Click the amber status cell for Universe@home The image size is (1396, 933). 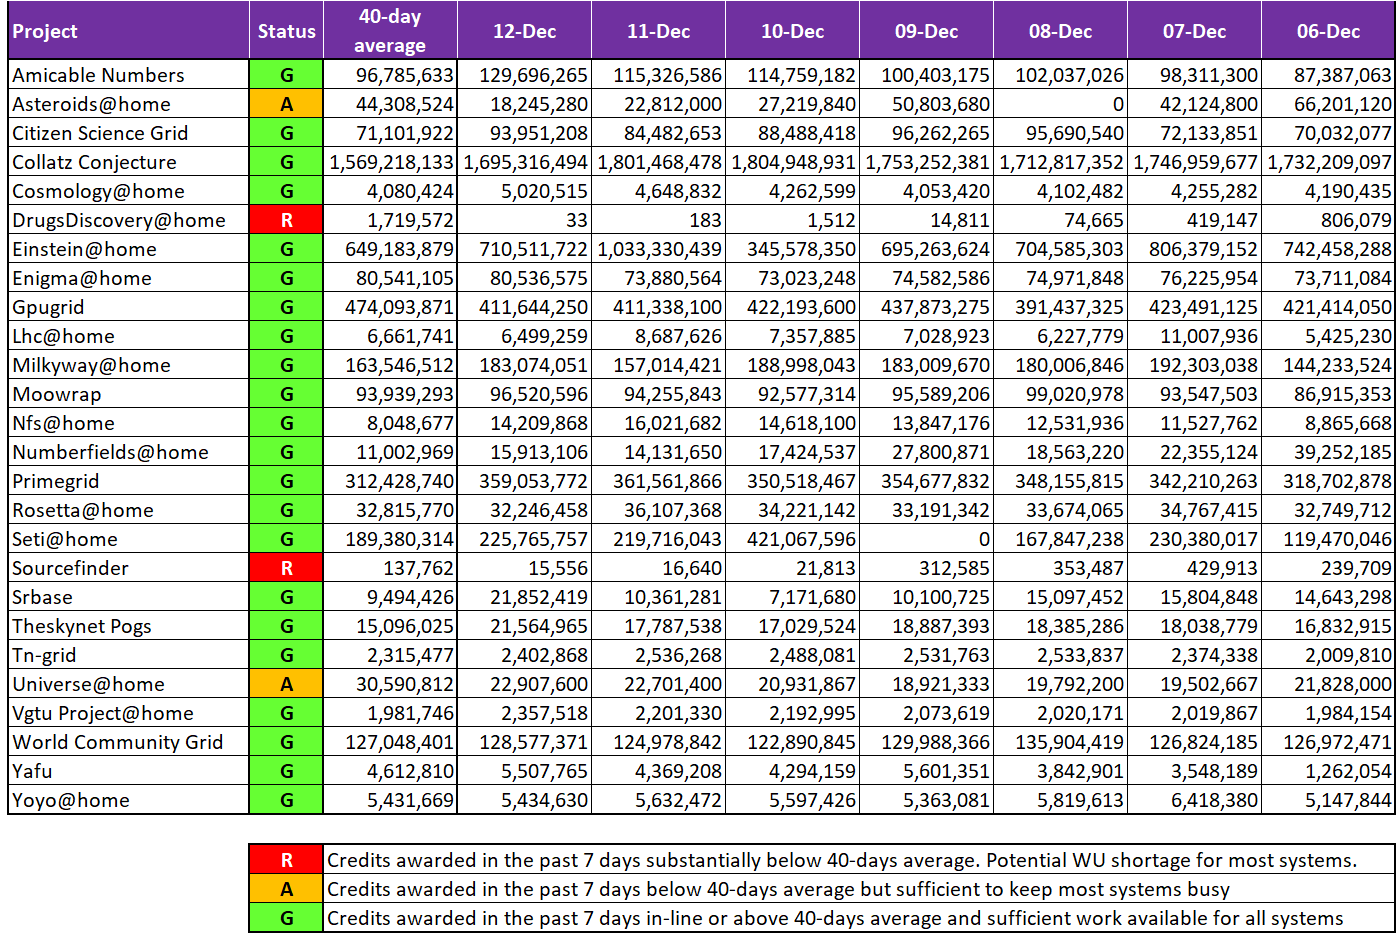coord(286,684)
